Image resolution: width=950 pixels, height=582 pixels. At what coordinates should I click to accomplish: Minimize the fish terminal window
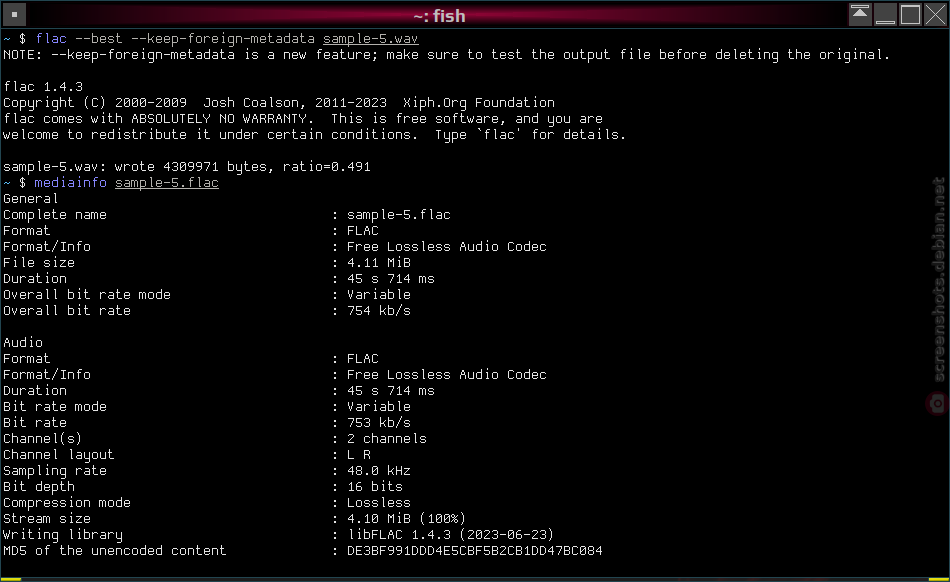pos(885,14)
